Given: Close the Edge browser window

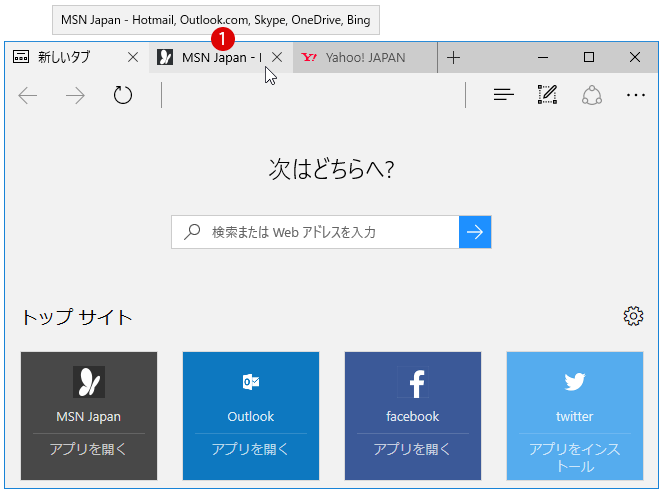Looking at the screenshot, I should pos(635,57).
